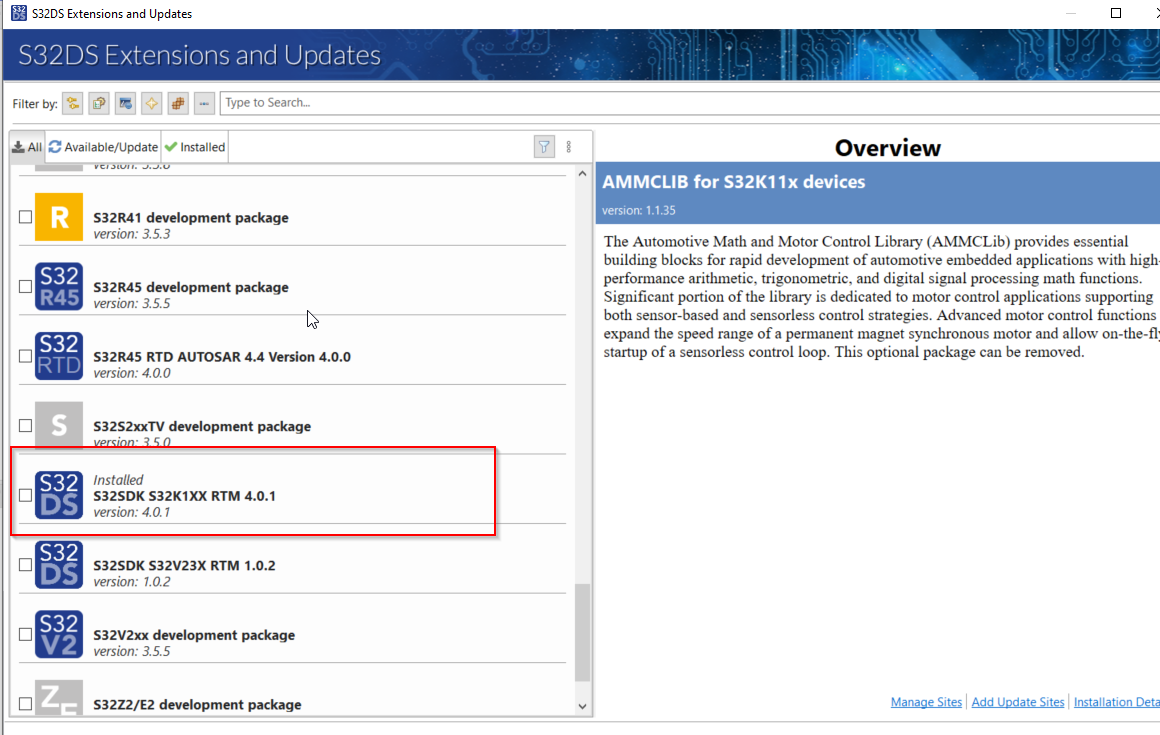Image resolution: width=1160 pixels, height=735 pixels.
Task: Click AMMCLIB for S32K11x devices heading
Action: 733,182
